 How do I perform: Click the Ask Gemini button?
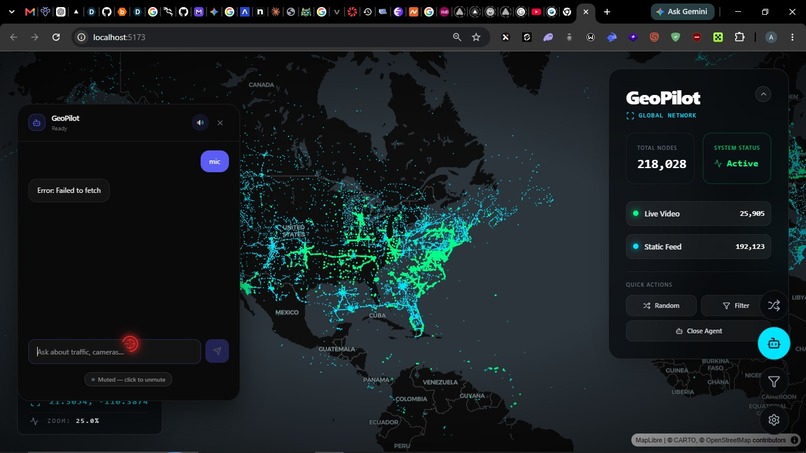click(x=682, y=11)
